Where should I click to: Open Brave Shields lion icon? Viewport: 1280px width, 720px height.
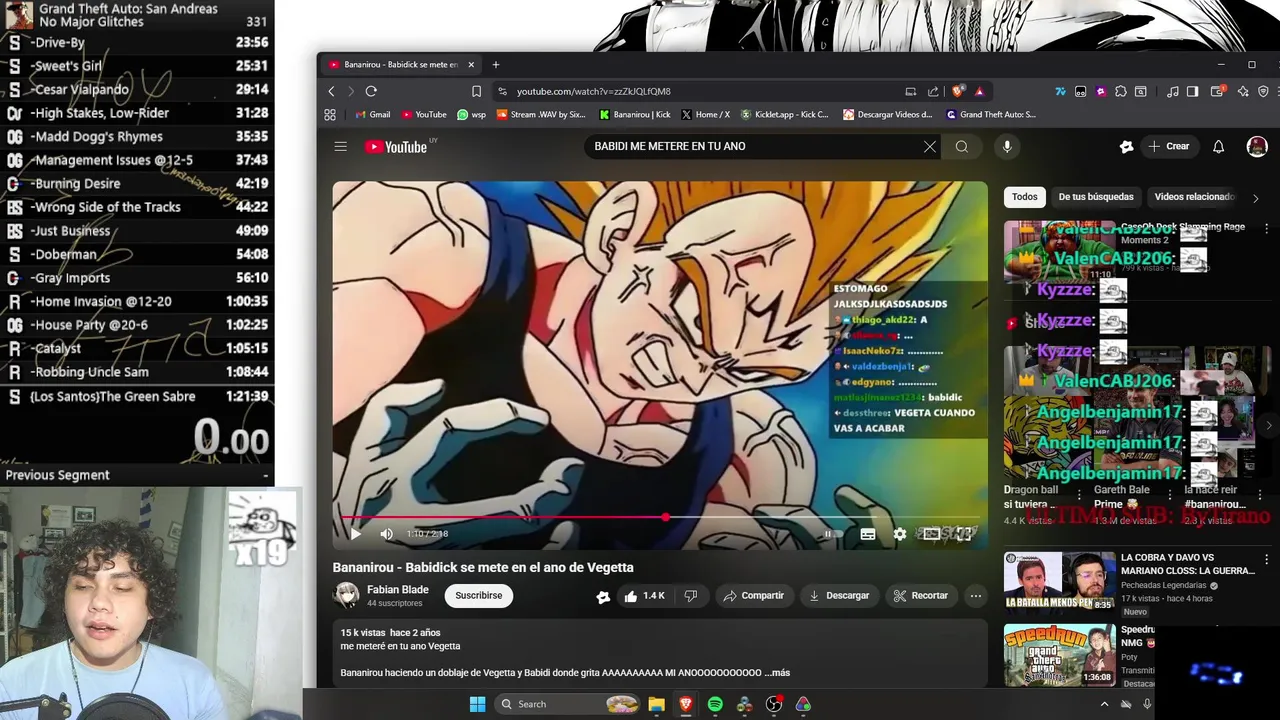[x=958, y=91]
